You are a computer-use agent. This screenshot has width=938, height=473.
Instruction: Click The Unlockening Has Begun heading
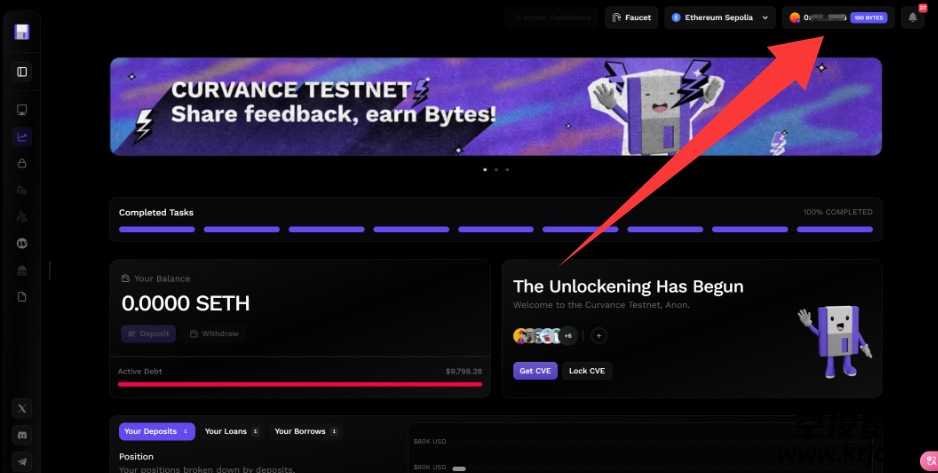coord(628,286)
